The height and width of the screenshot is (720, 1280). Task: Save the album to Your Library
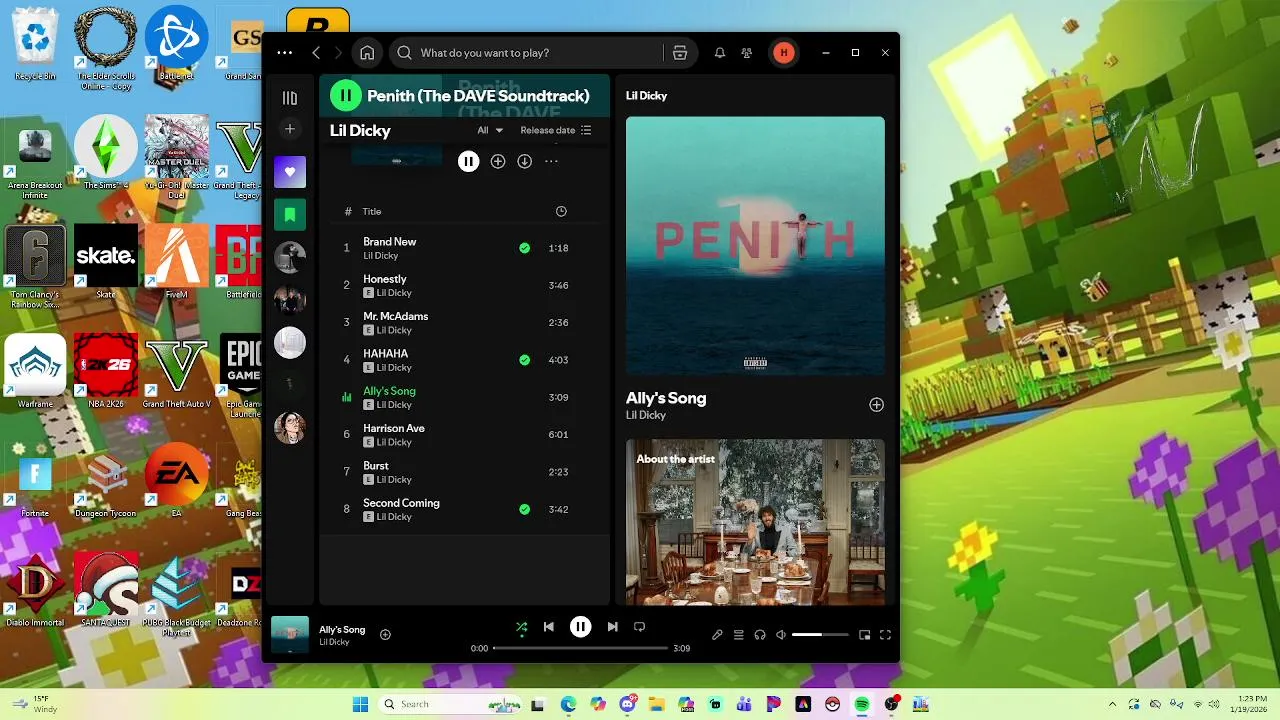pos(498,161)
